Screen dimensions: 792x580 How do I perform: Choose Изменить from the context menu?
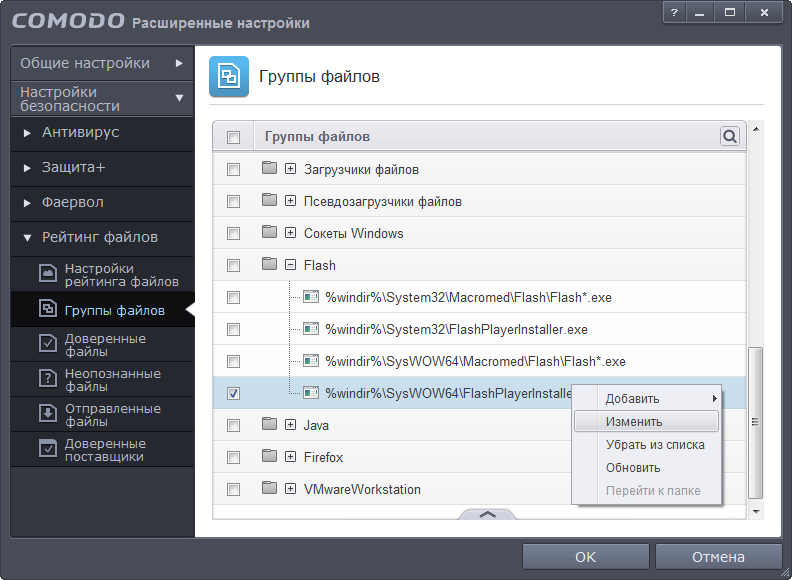point(634,422)
